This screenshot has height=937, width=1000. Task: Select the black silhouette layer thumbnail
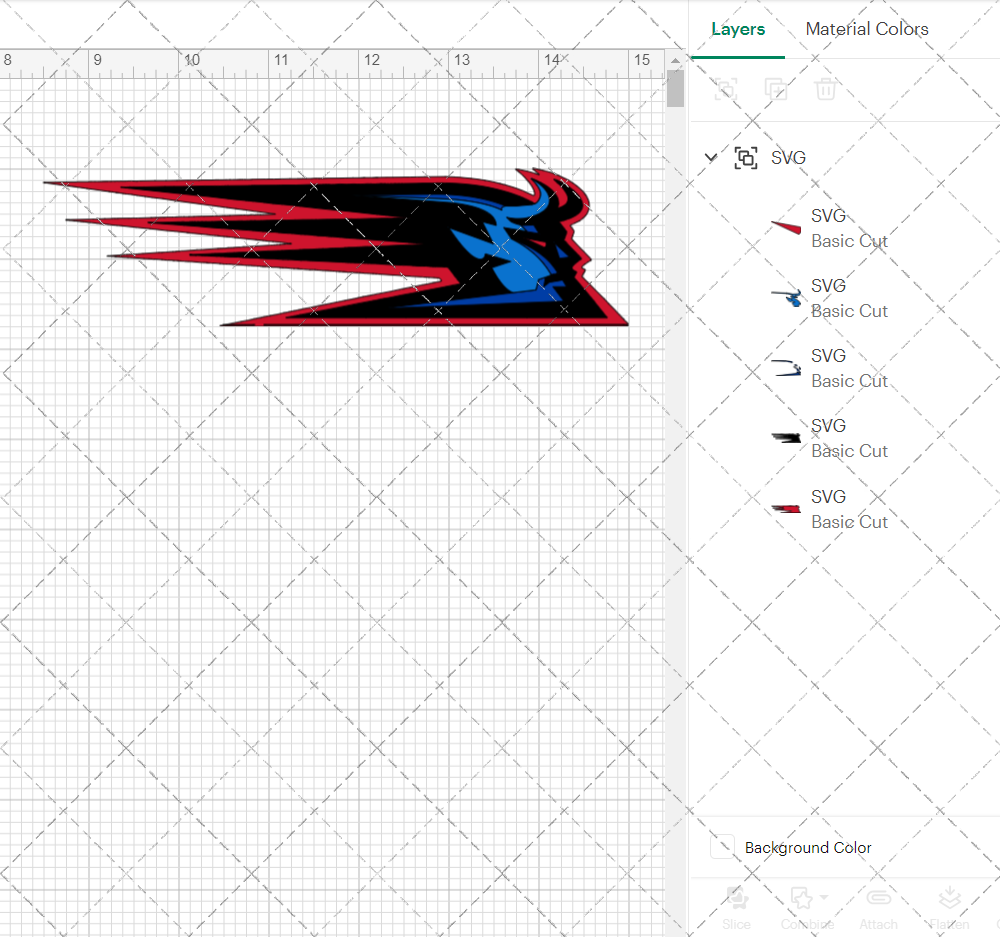[x=786, y=438]
